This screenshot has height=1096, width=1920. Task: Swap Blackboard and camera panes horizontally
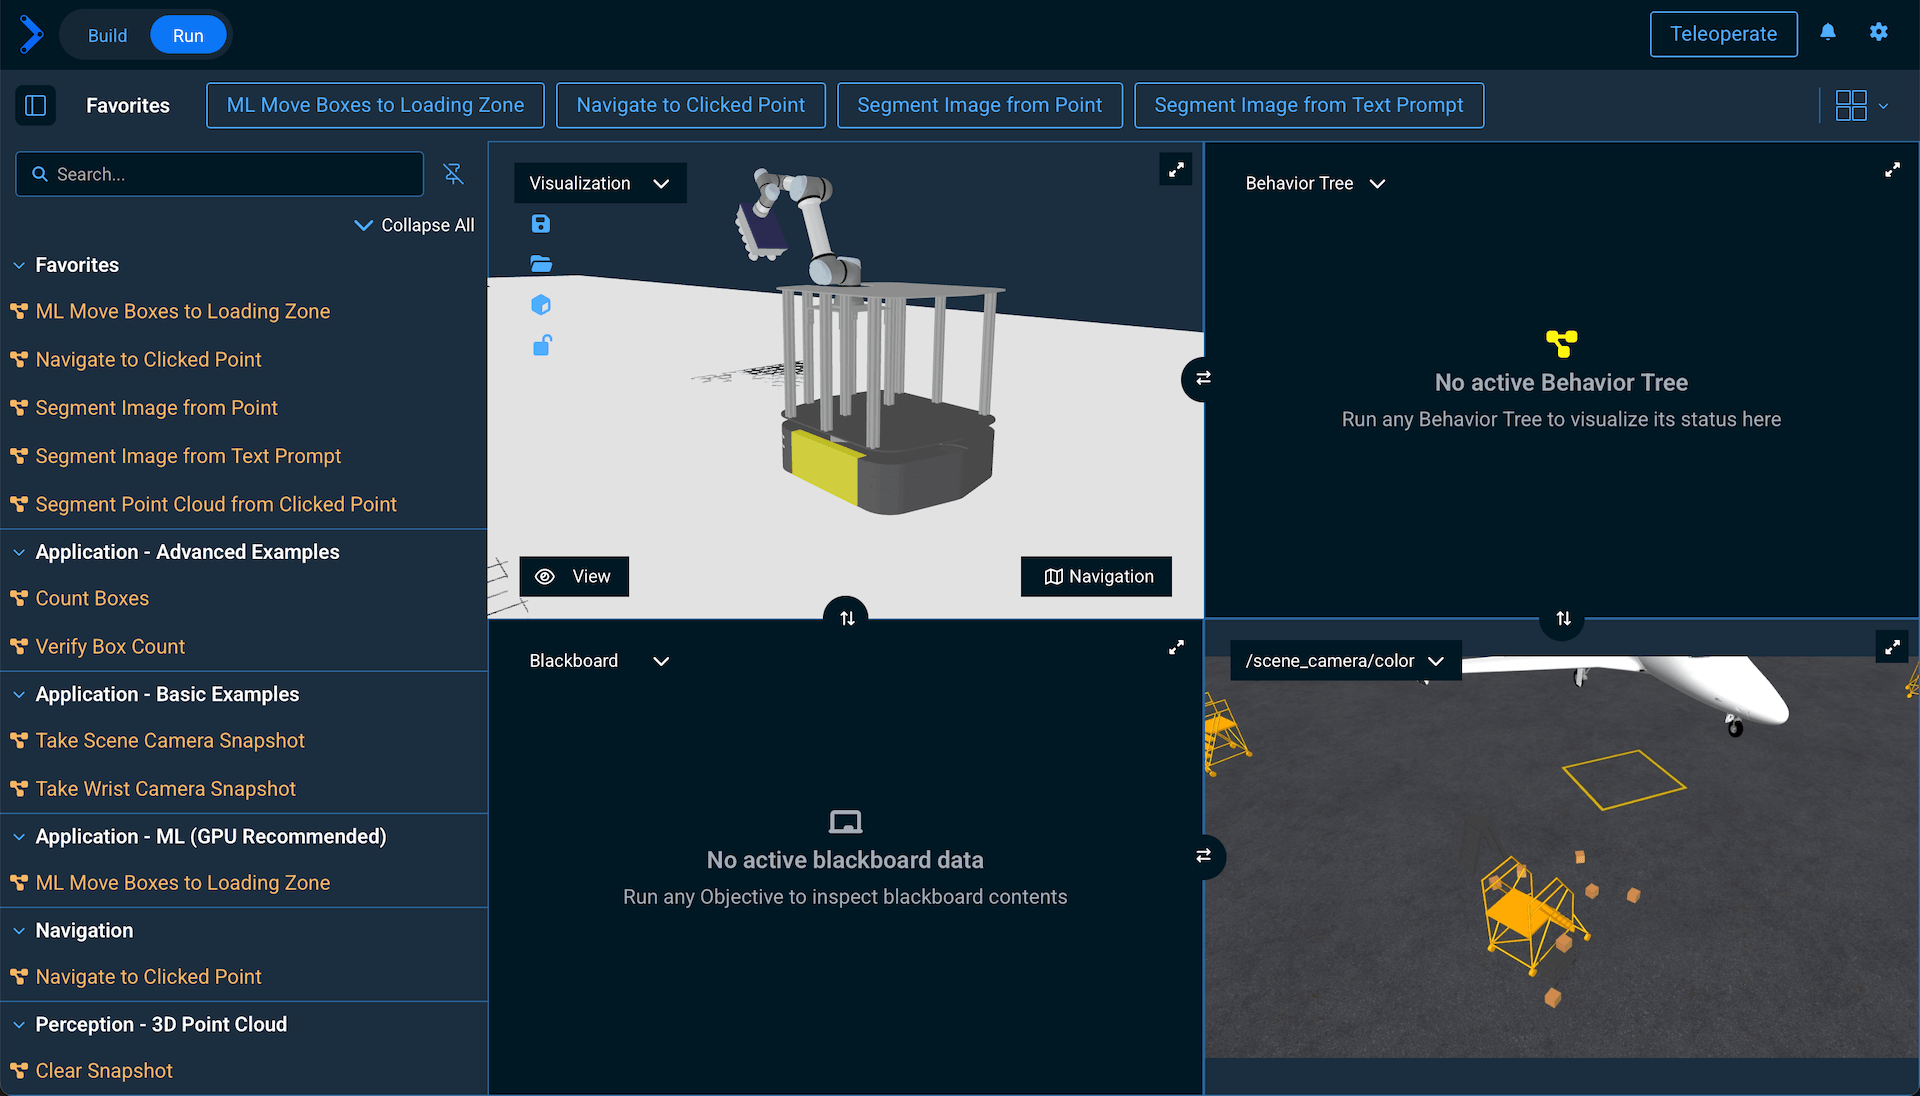coord(1203,856)
